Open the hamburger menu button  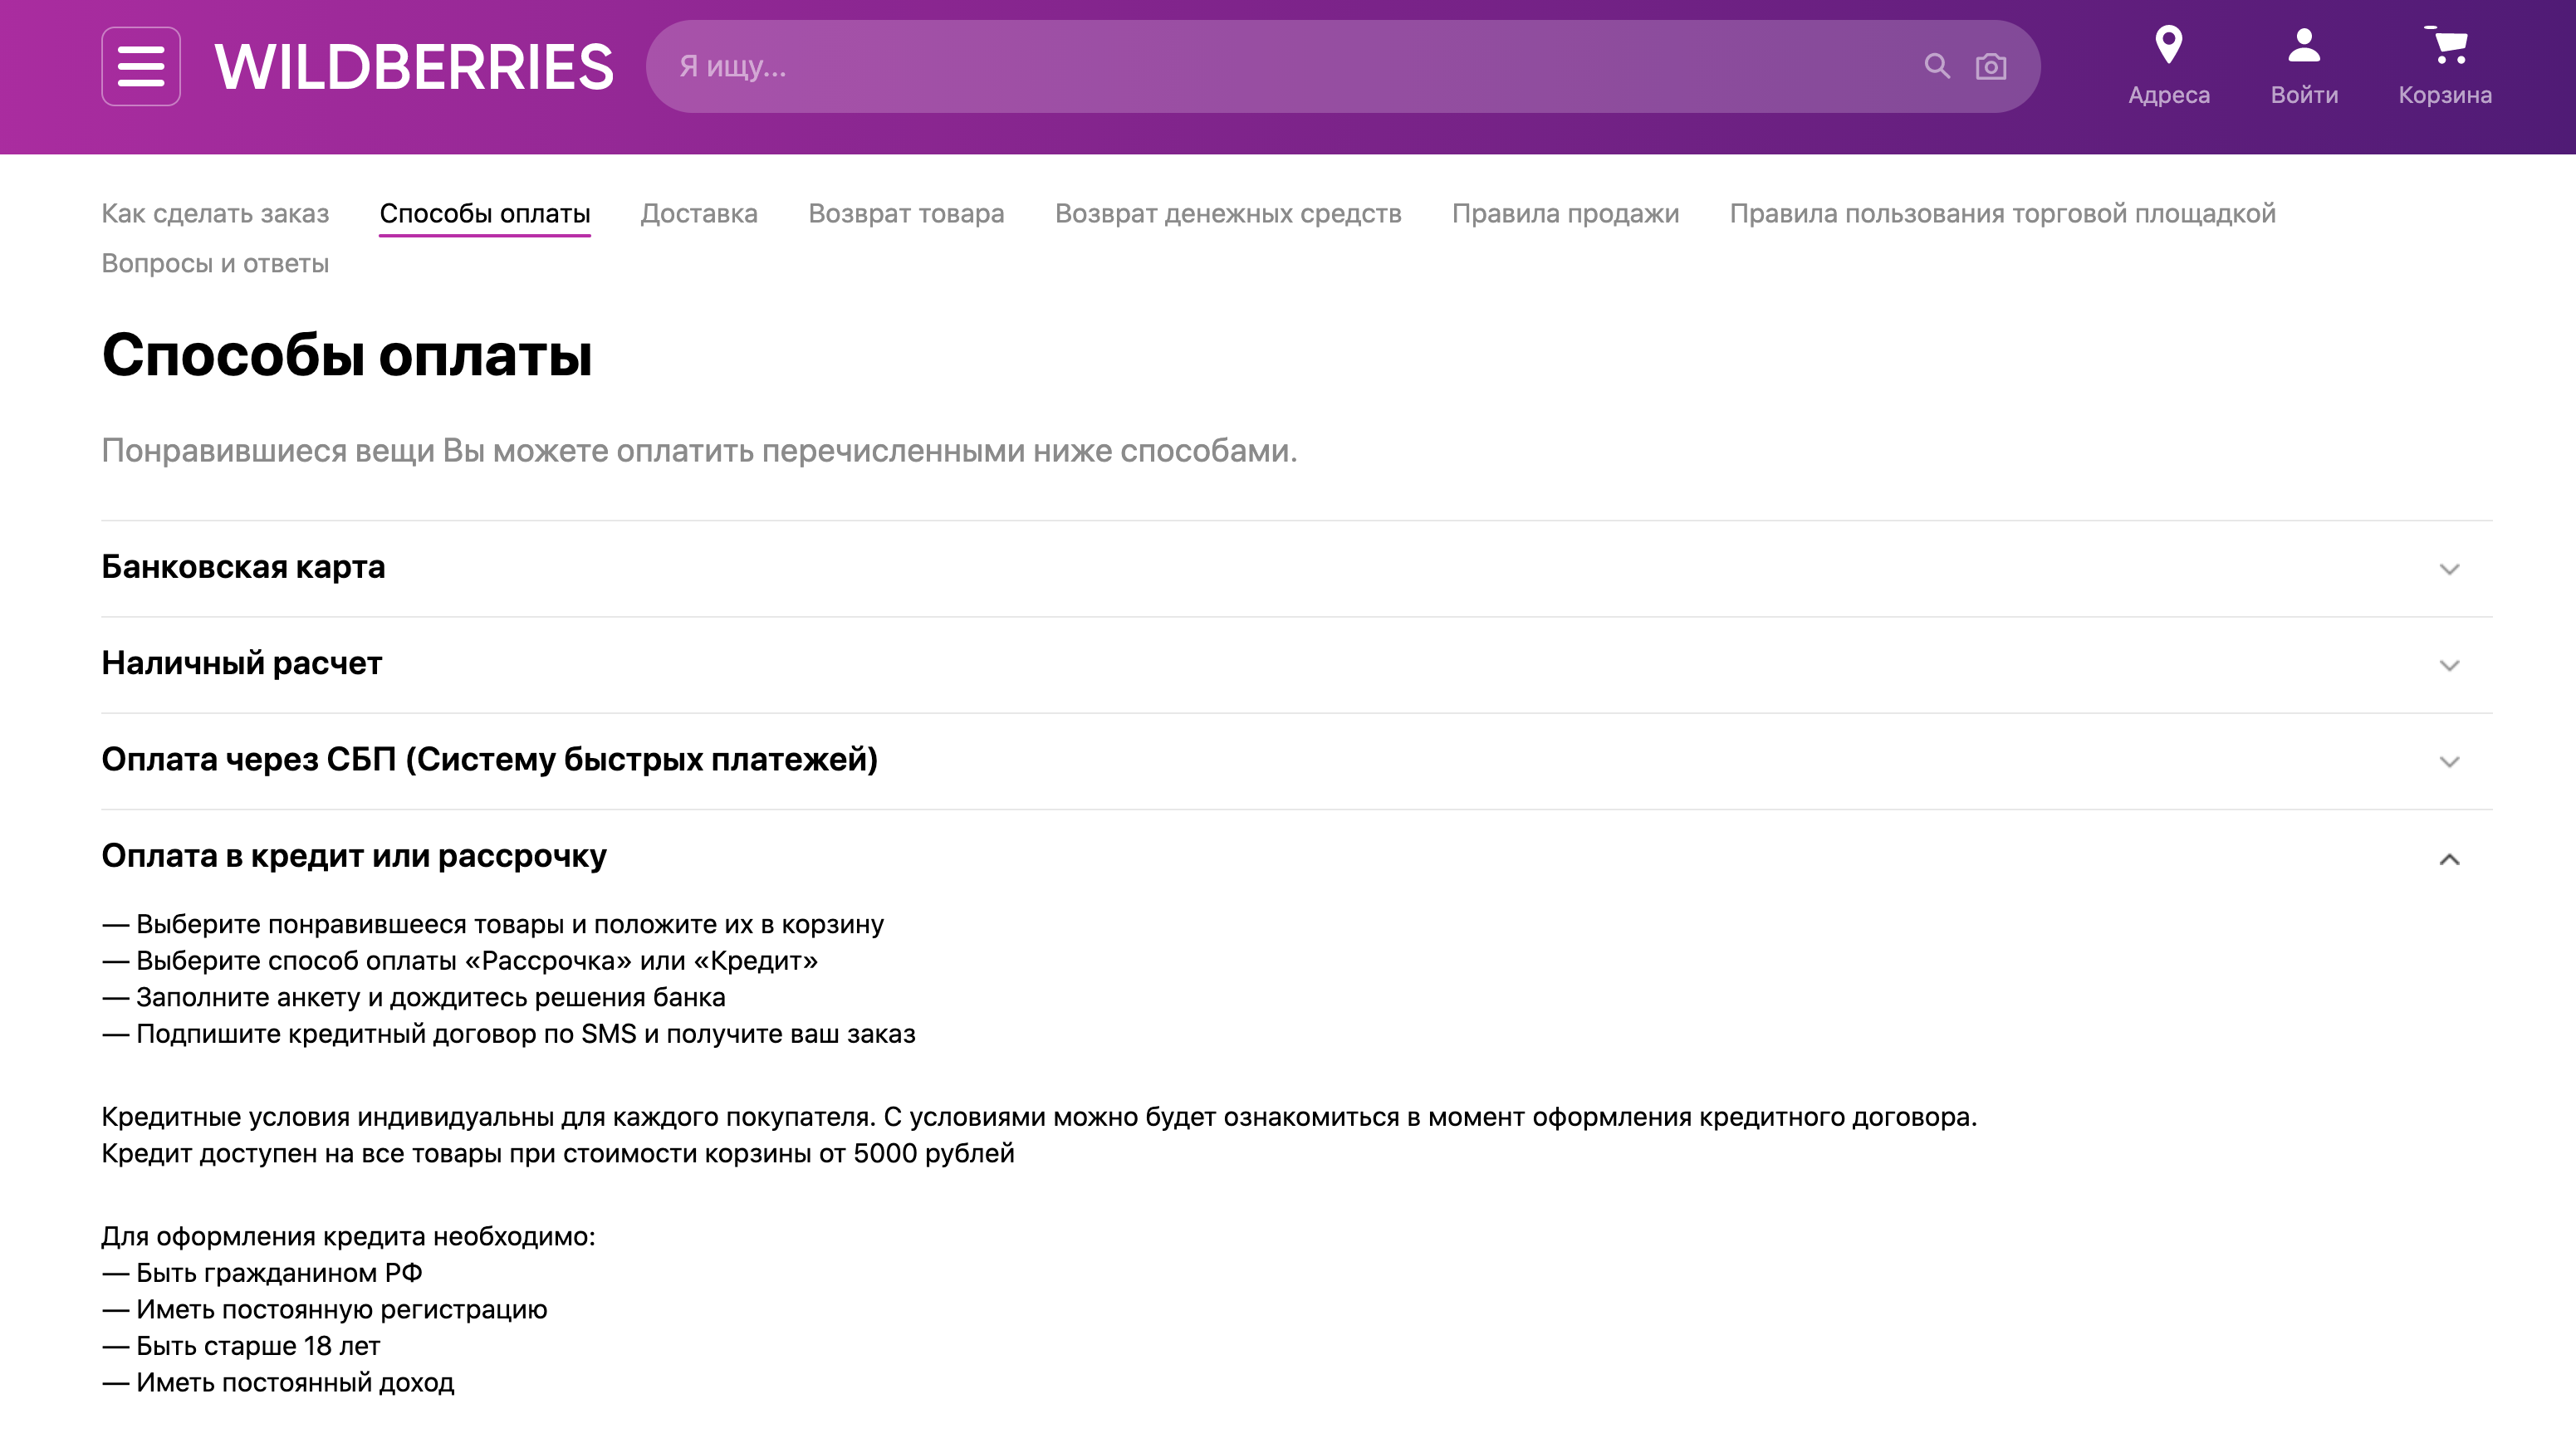[141, 66]
